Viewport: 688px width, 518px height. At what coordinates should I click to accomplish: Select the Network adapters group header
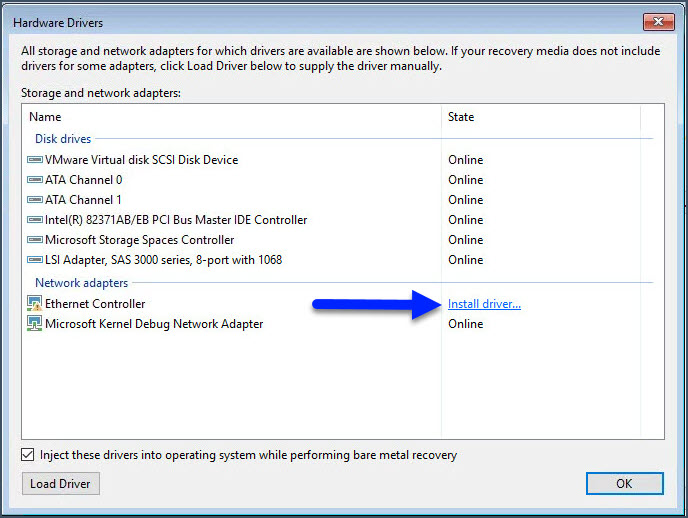click(x=75, y=283)
